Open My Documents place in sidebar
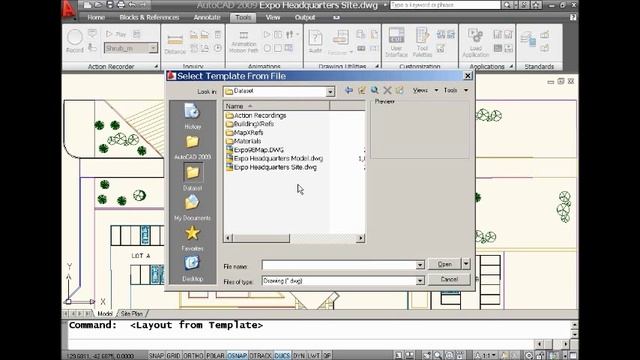This screenshot has width=640, height=360. click(192, 208)
